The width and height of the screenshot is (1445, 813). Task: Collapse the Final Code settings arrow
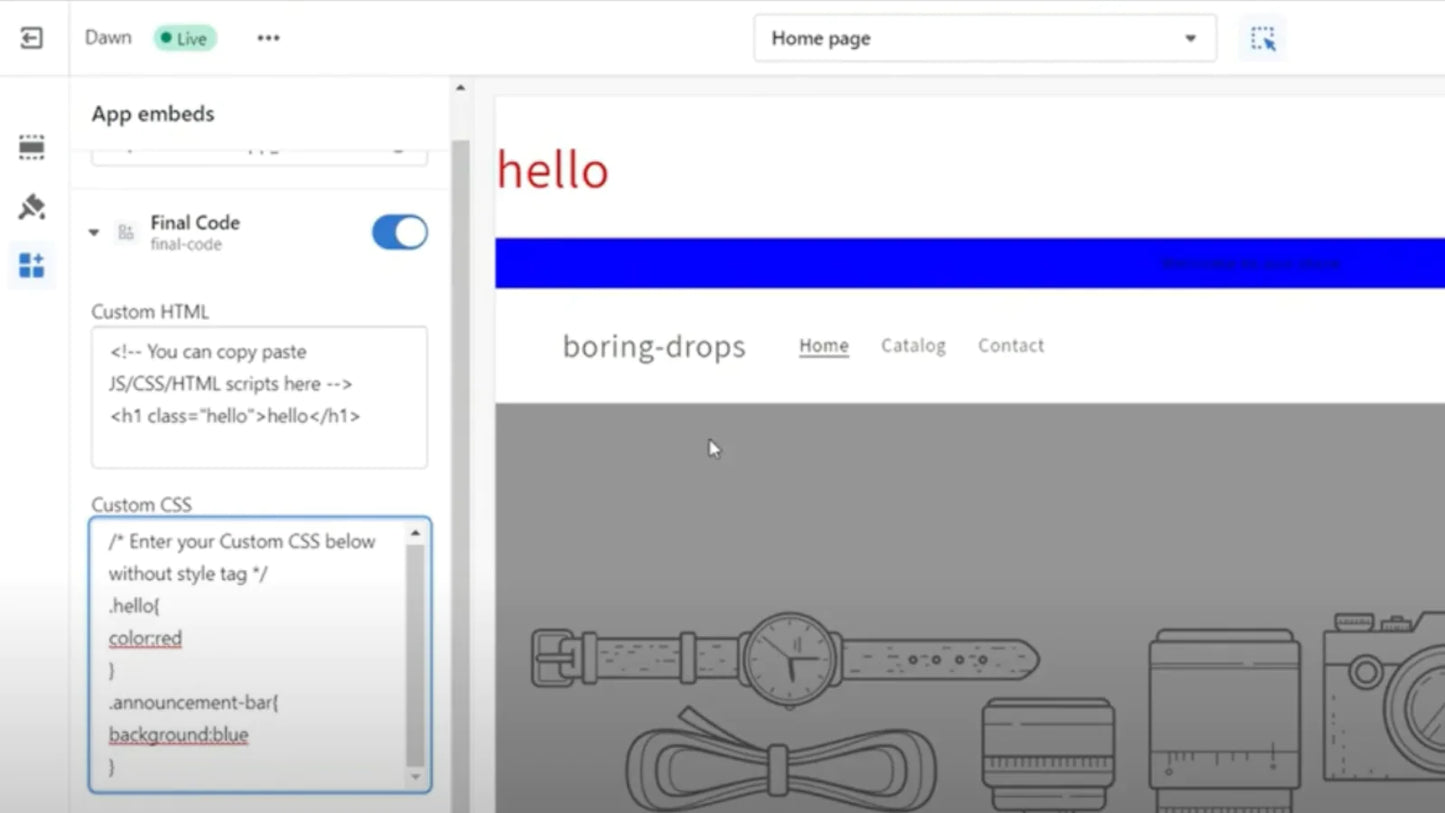click(x=94, y=232)
